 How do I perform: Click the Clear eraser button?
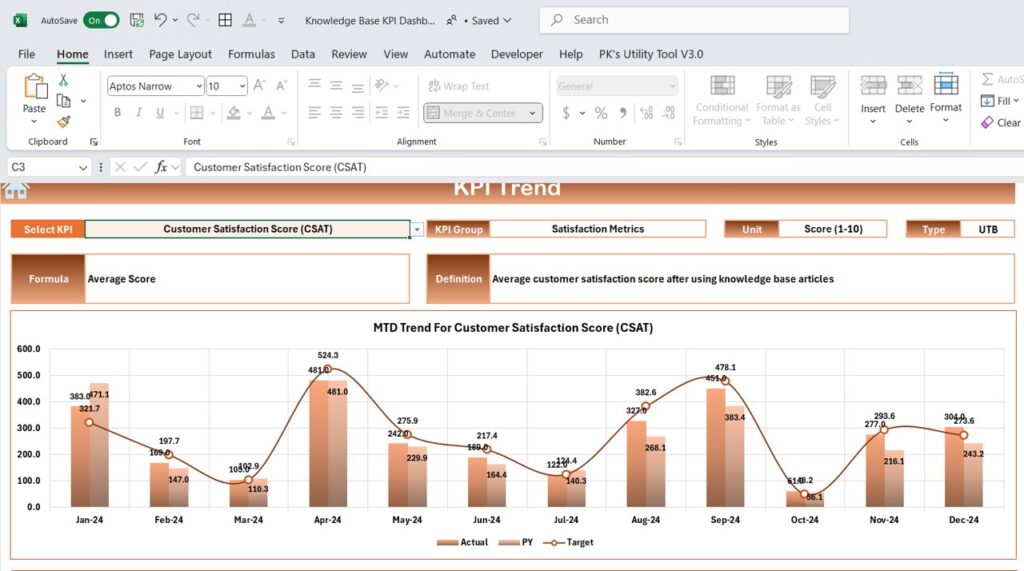(1000, 122)
